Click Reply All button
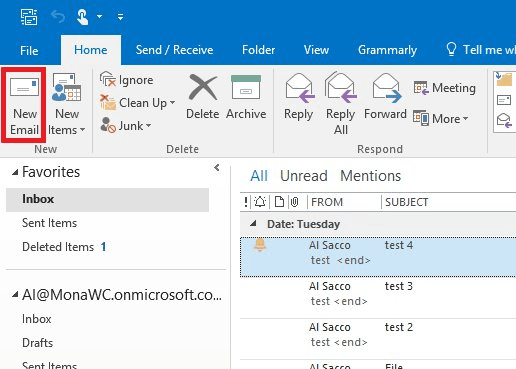The height and width of the screenshot is (369, 516). (341, 103)
